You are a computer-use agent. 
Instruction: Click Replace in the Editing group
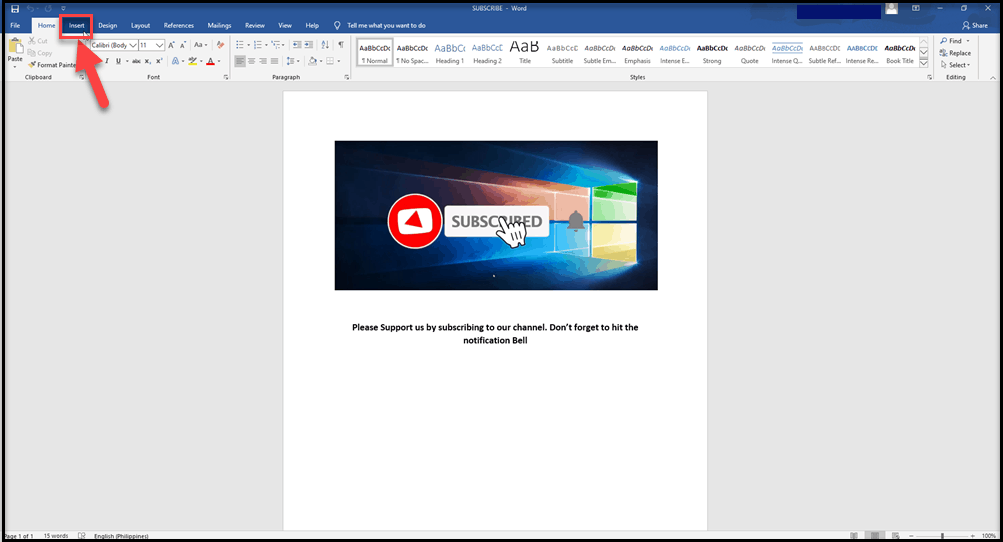955,53
